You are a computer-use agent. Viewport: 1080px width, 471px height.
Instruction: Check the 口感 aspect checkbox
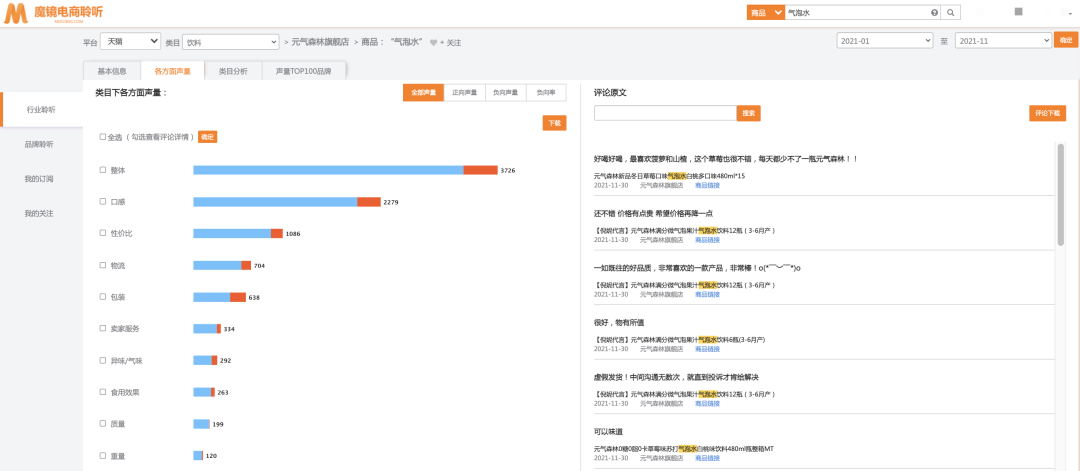[x=103, y=202]
